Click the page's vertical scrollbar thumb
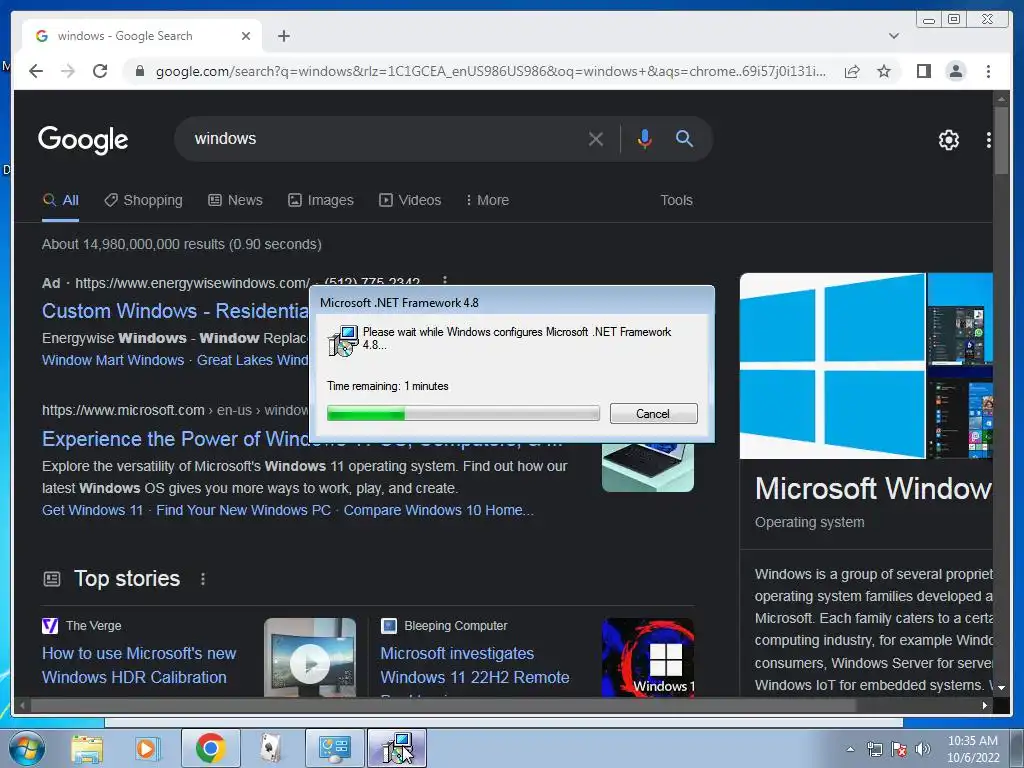The height and width of the screenshot is (768, 1024). (x=1001, y=140)
